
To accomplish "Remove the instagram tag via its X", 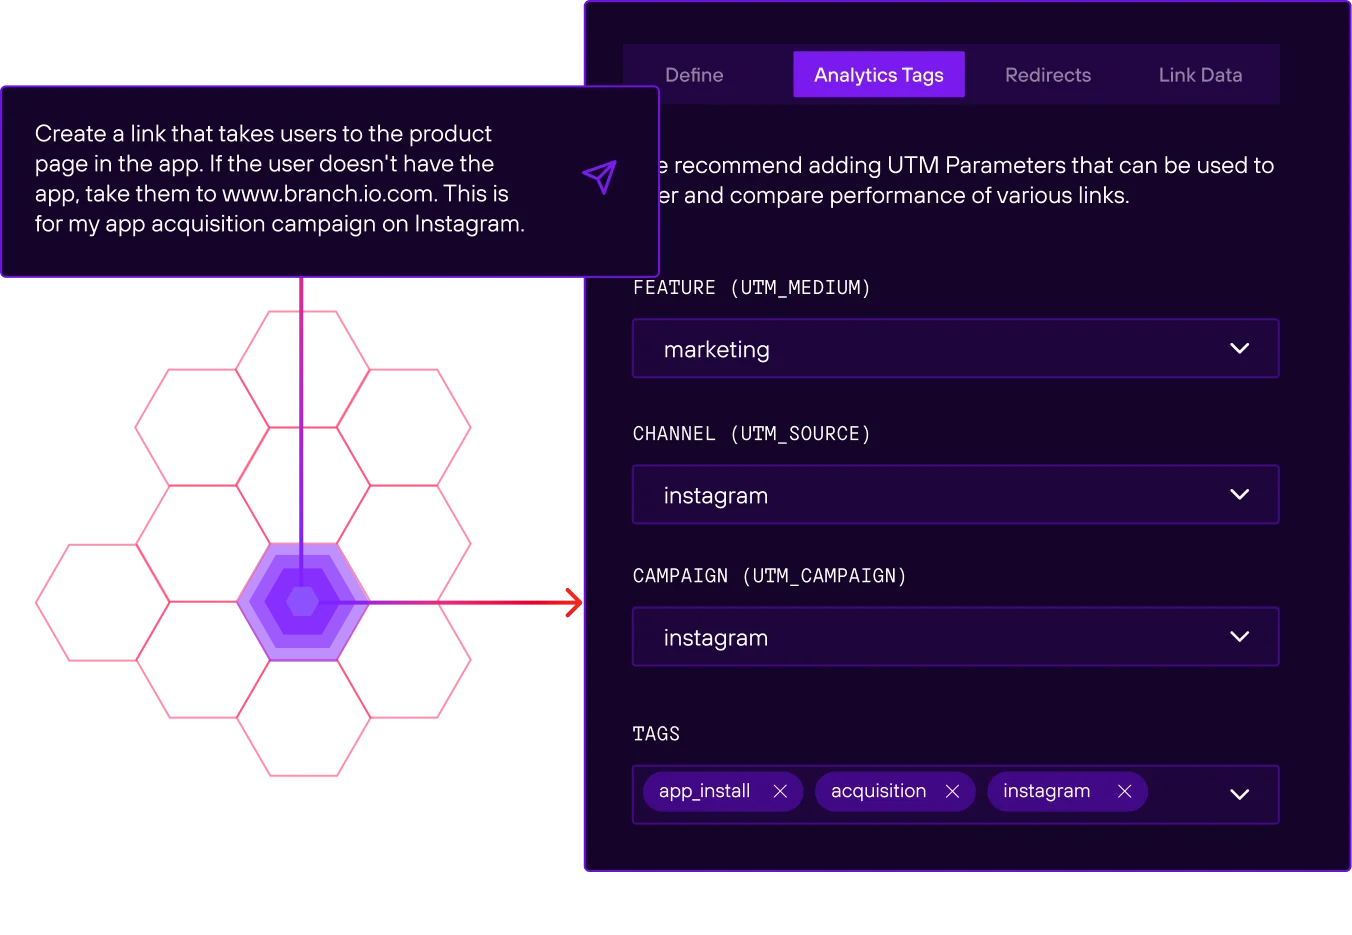I will [x=1125, y=790].
